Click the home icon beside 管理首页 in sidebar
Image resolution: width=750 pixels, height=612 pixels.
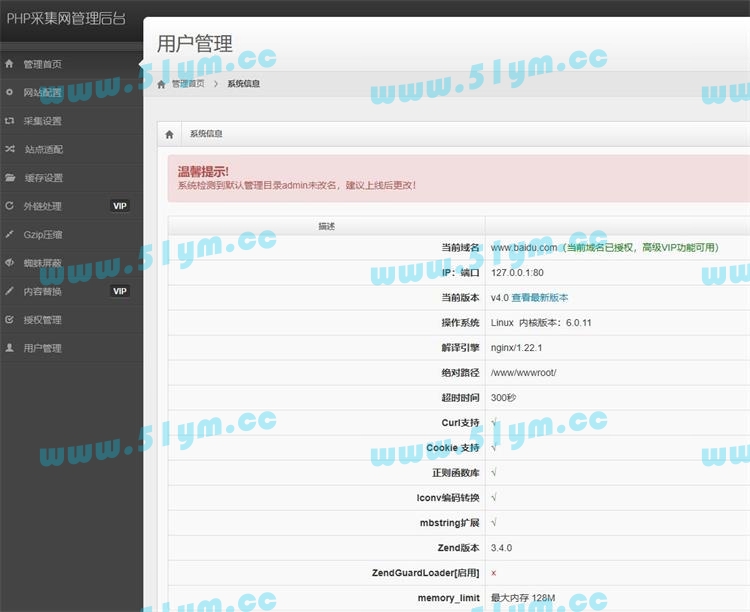coord(9,64)
